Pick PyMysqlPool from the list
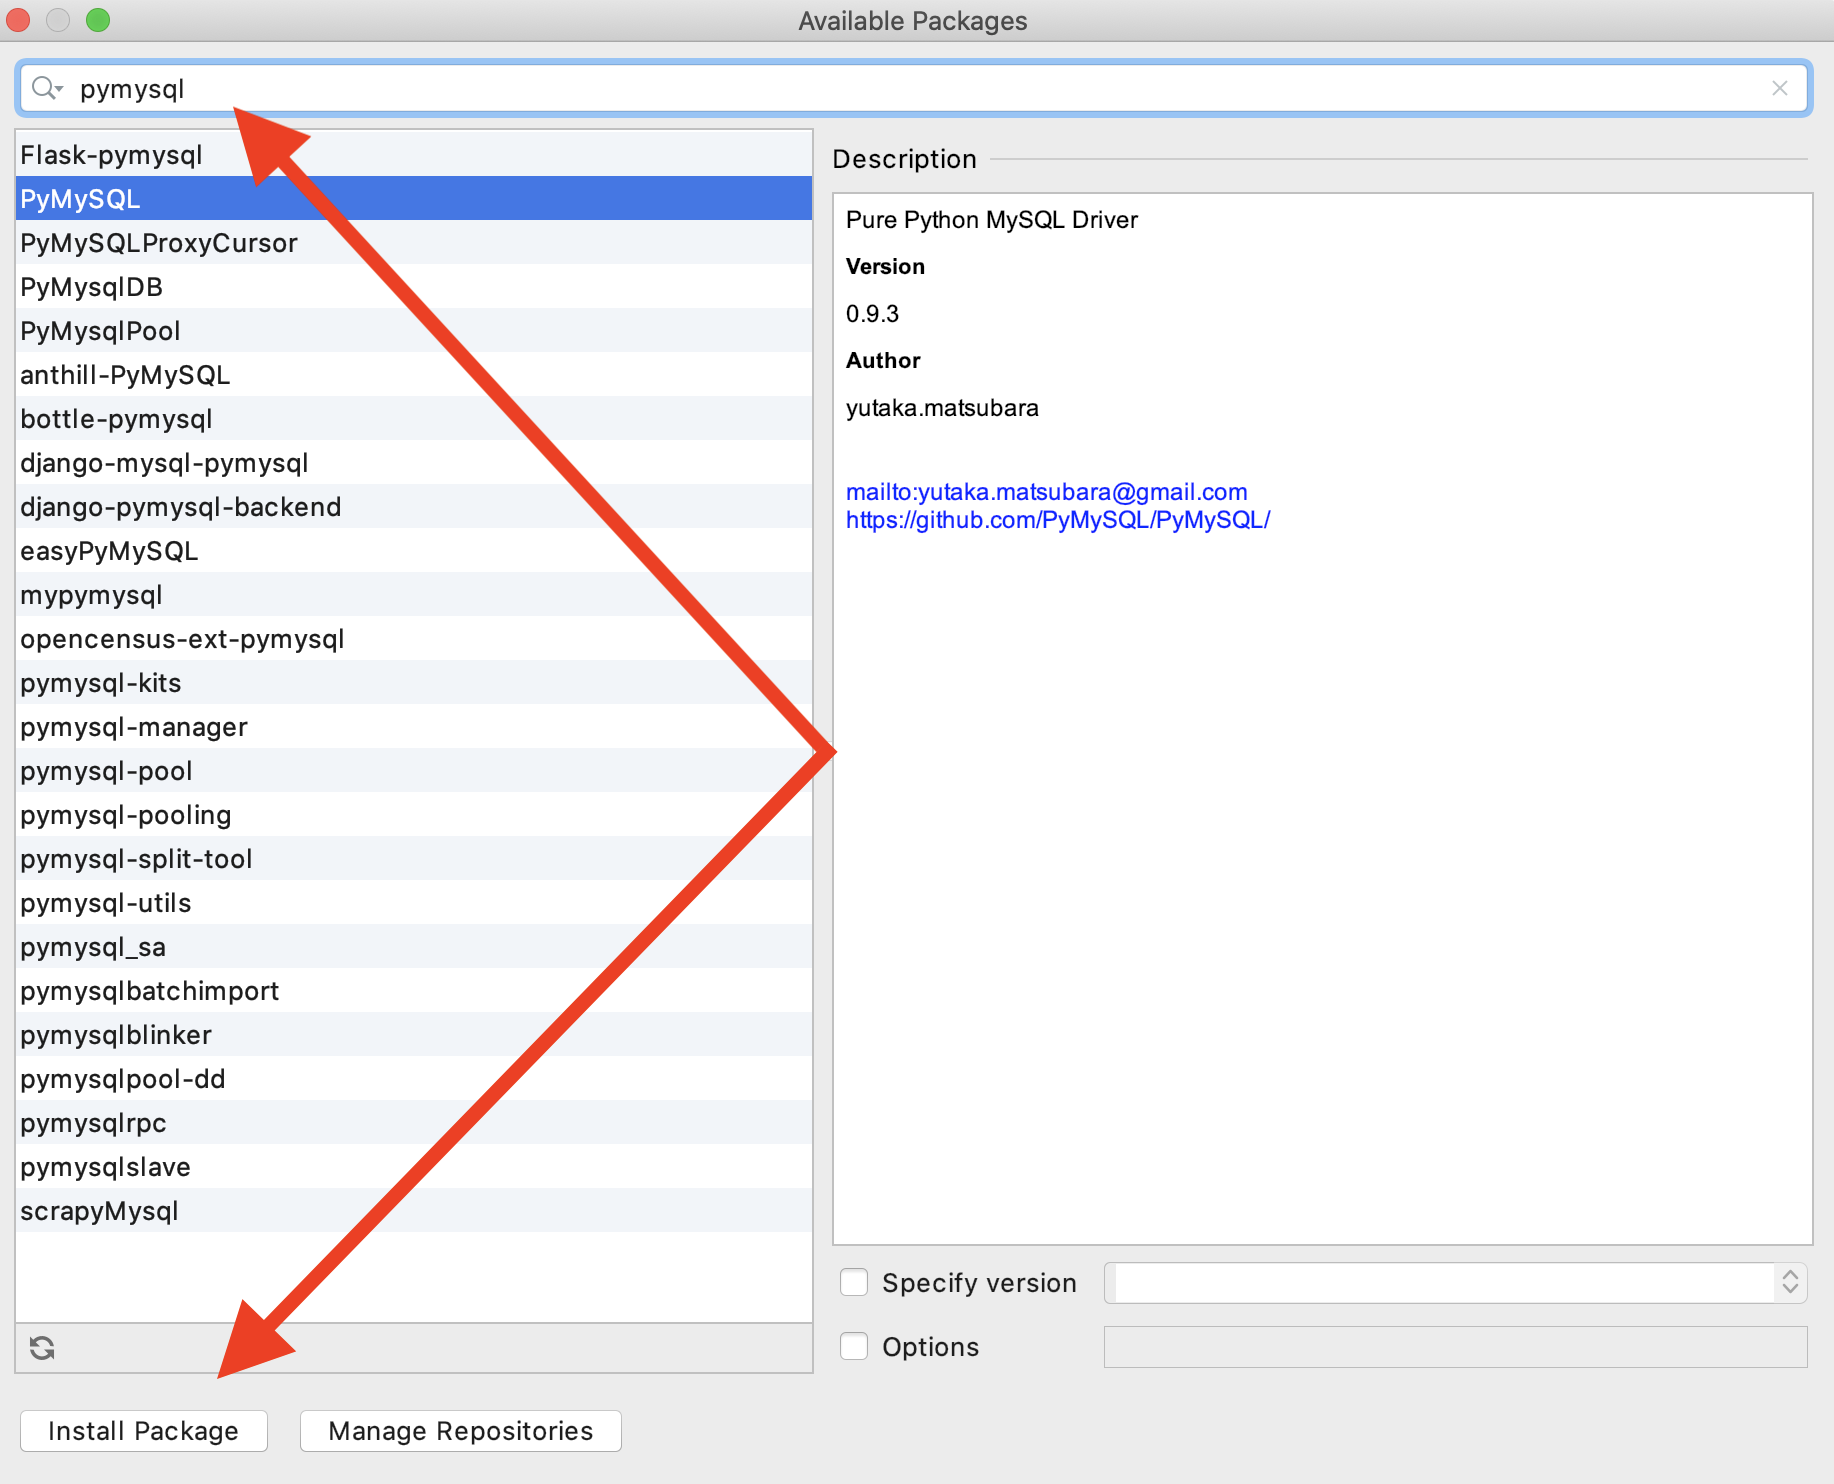1834x1484 pixels. (x=414, y=330)
